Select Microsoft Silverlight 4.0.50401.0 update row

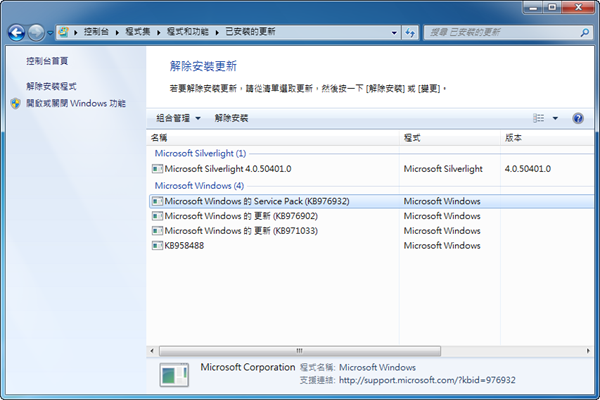click(370, 169)
